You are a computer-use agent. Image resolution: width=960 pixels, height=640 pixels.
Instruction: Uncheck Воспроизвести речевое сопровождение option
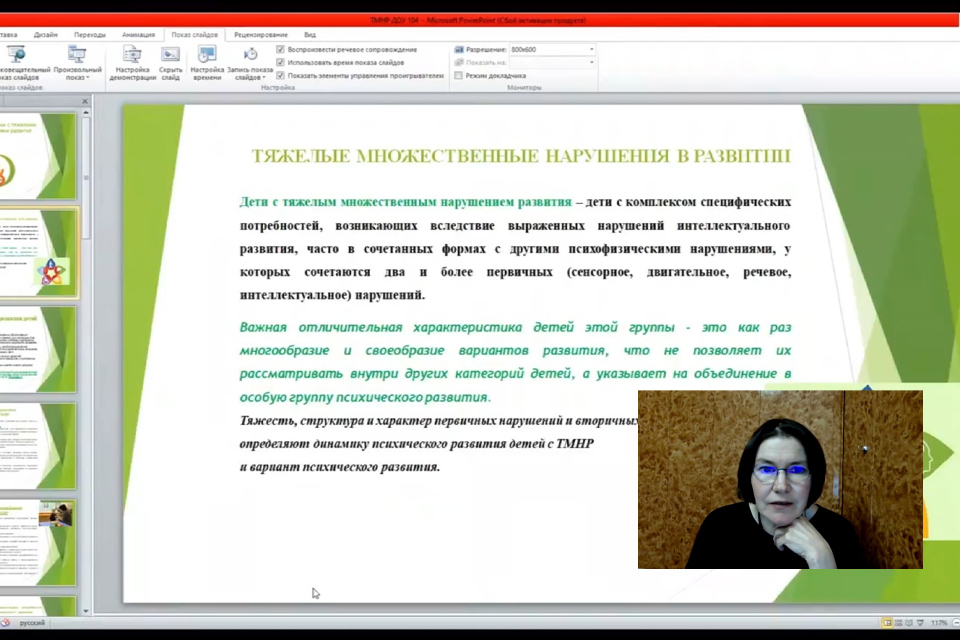pos(282,48)
